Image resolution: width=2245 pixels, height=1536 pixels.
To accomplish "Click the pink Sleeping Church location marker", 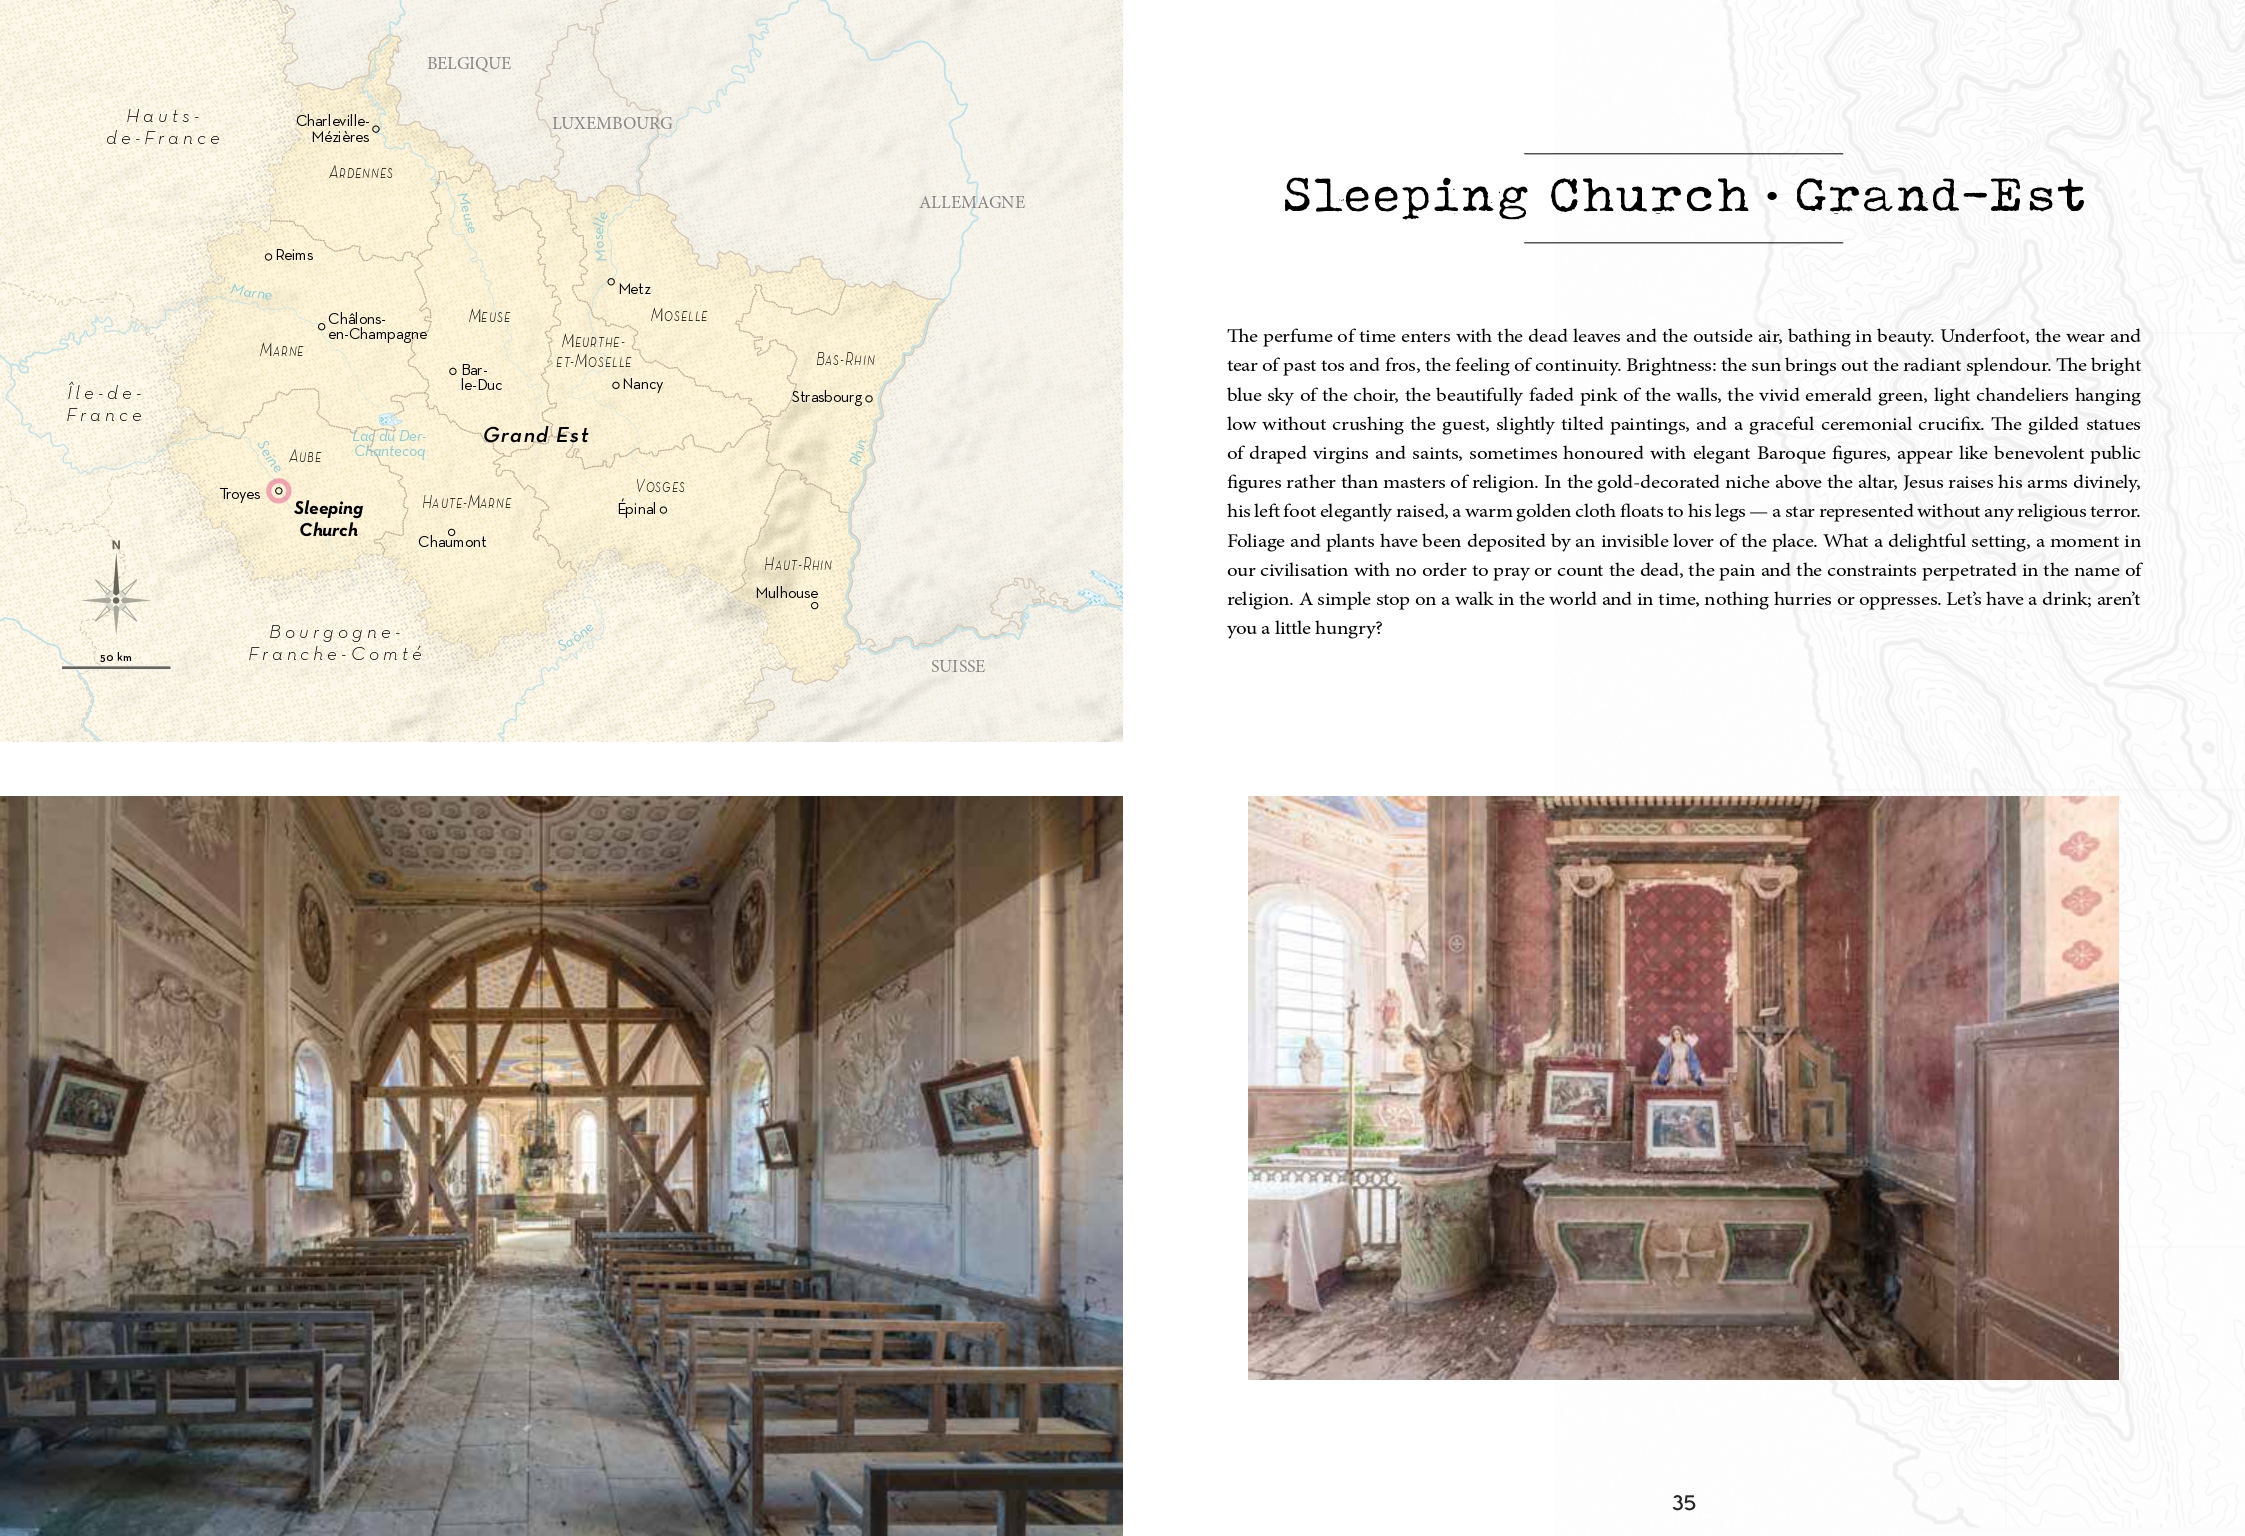I will tap(279, 491).
